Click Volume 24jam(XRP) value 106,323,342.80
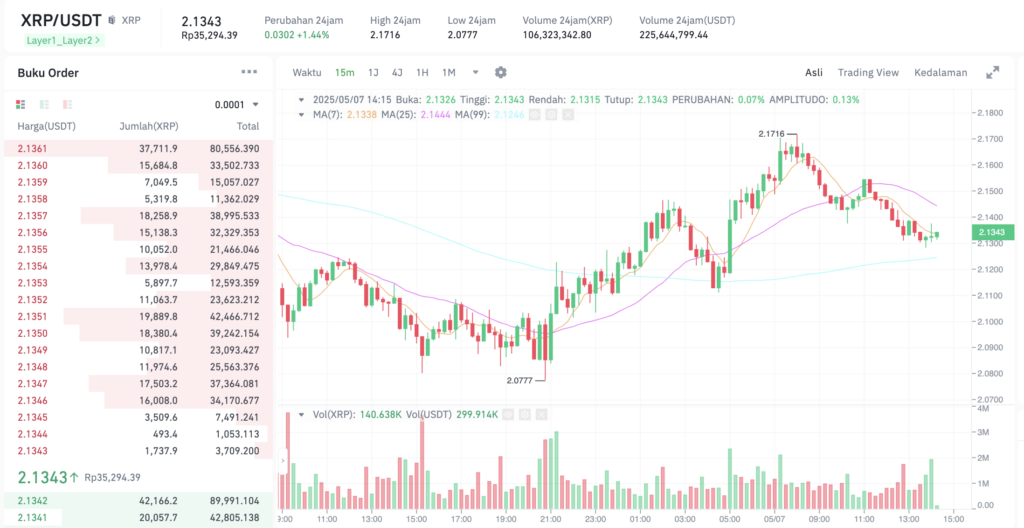The height and width of the screenshot is (528, 1024). point(557,35)
